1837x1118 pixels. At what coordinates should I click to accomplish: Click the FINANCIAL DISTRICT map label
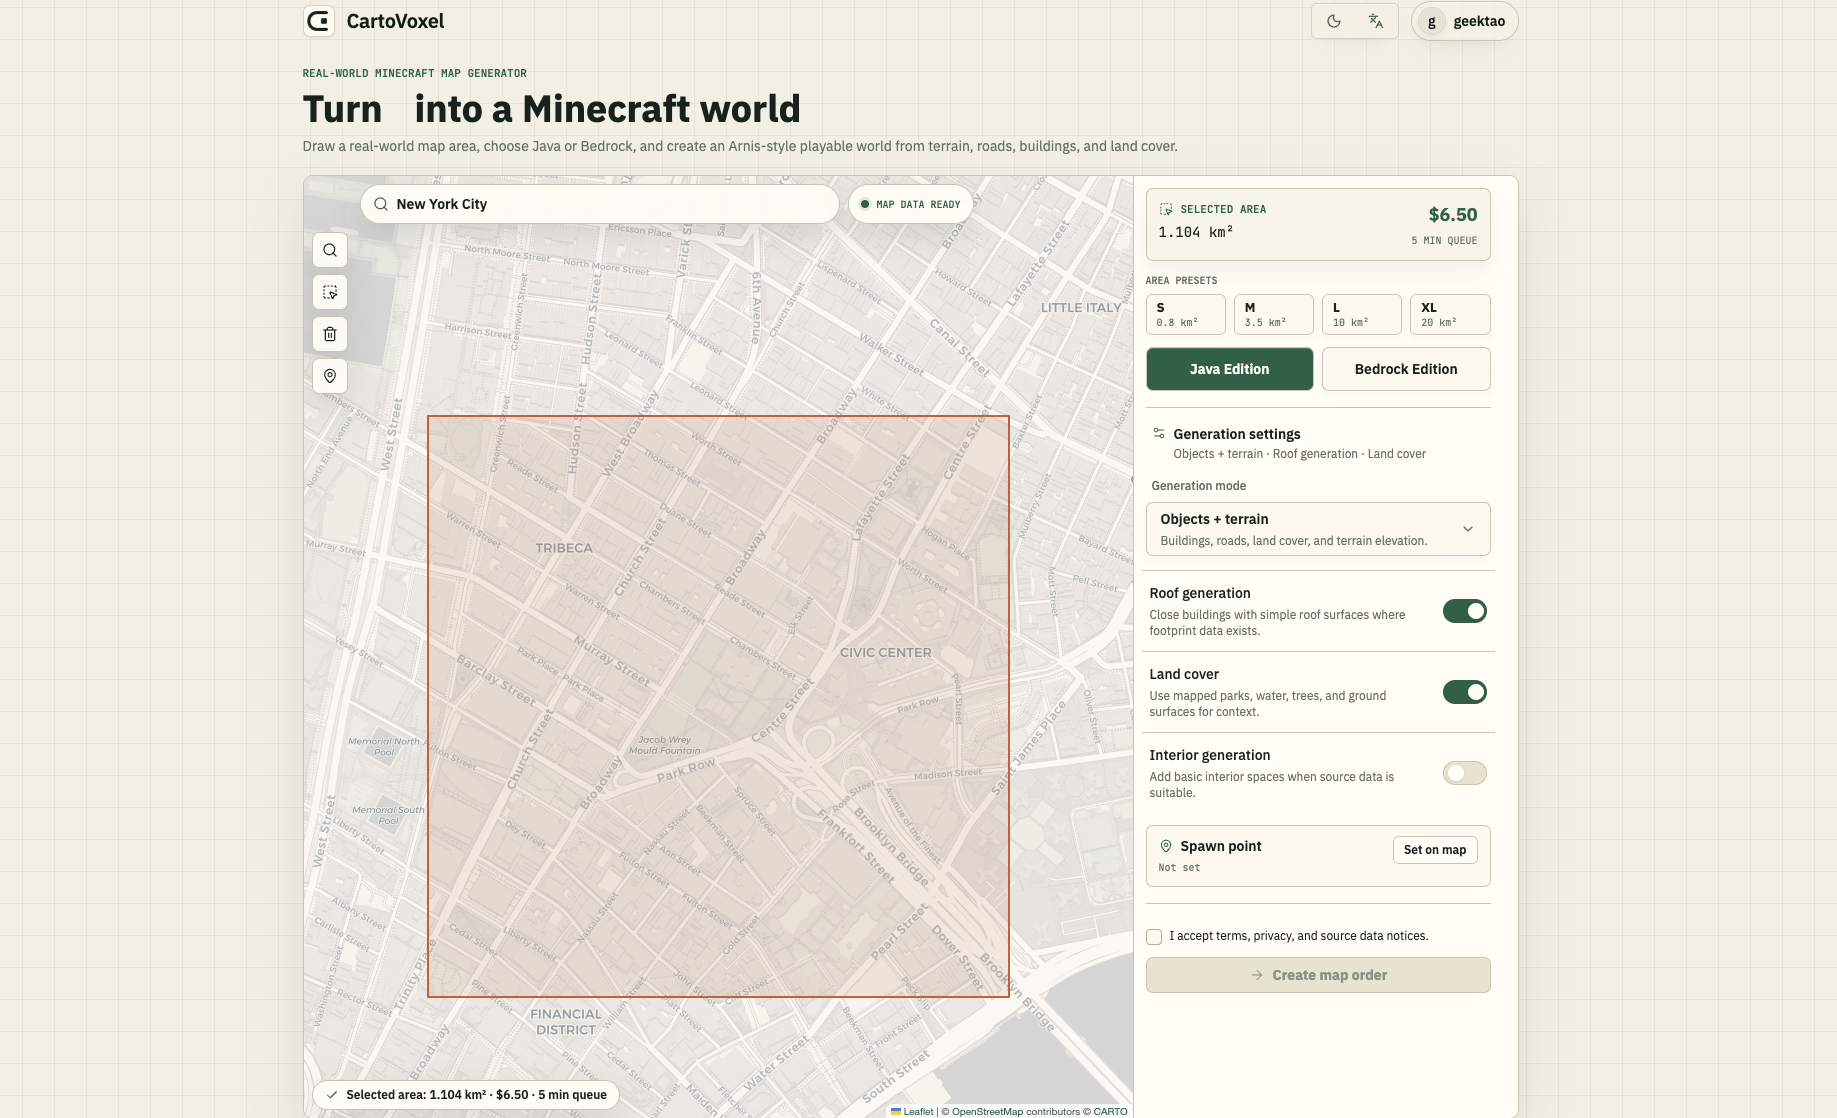(x=566, y=1021)
